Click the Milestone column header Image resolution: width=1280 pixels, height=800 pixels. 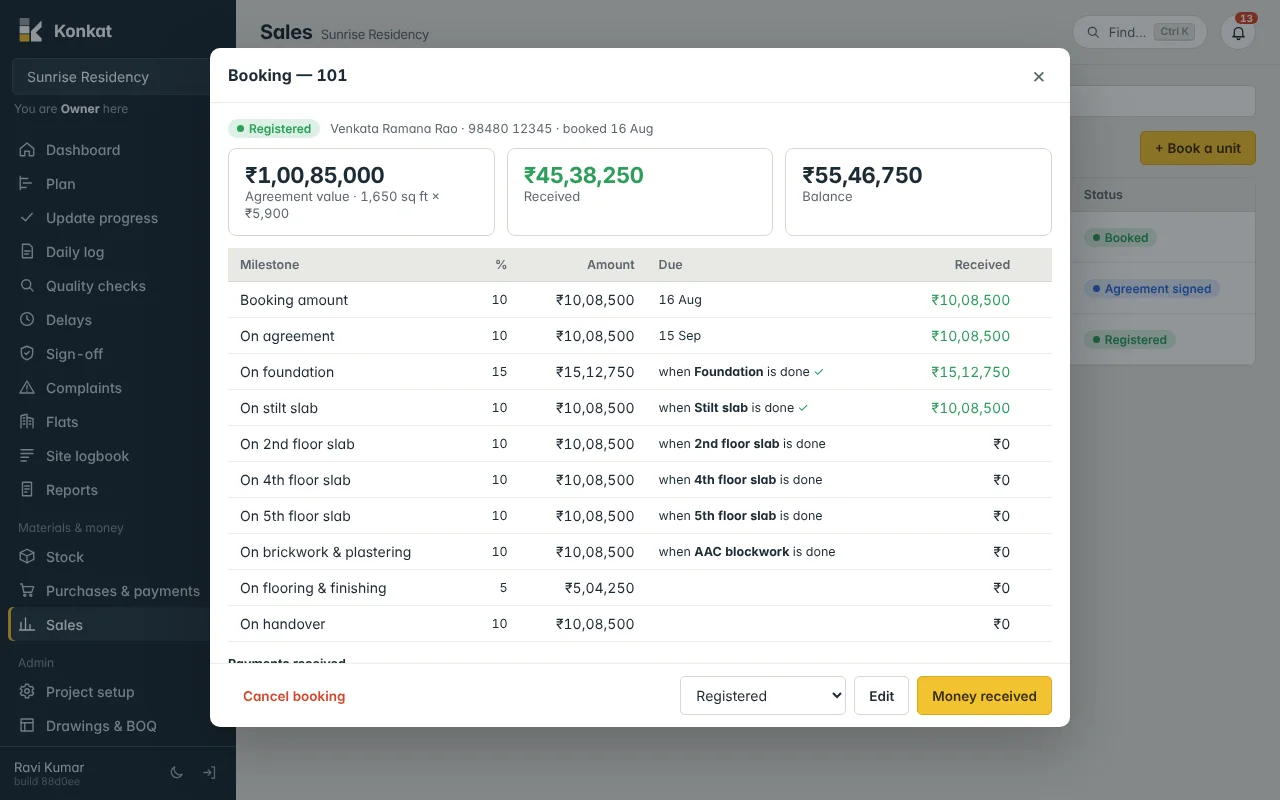(x=269, y=265)
